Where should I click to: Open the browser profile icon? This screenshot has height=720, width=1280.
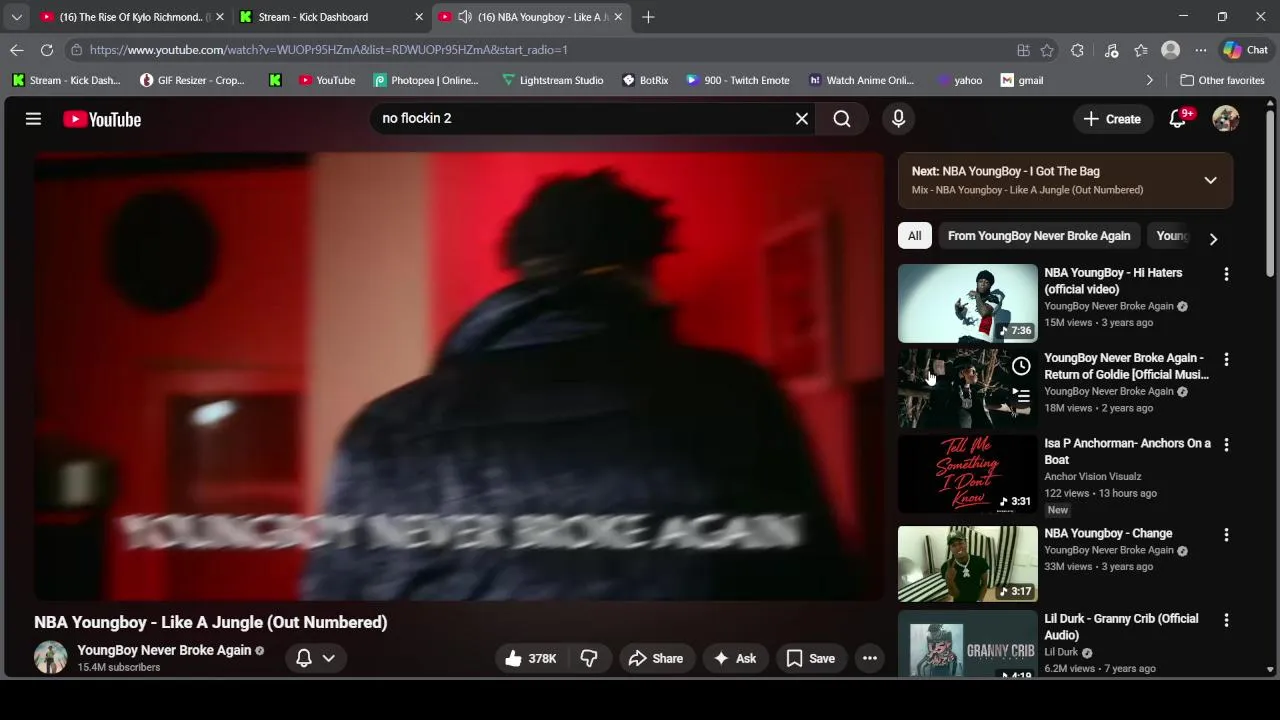pos(1170,50)
